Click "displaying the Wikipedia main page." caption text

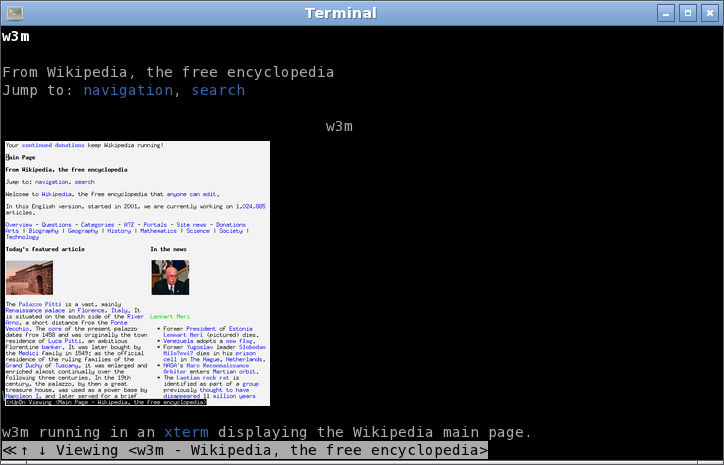pos(375,432)
